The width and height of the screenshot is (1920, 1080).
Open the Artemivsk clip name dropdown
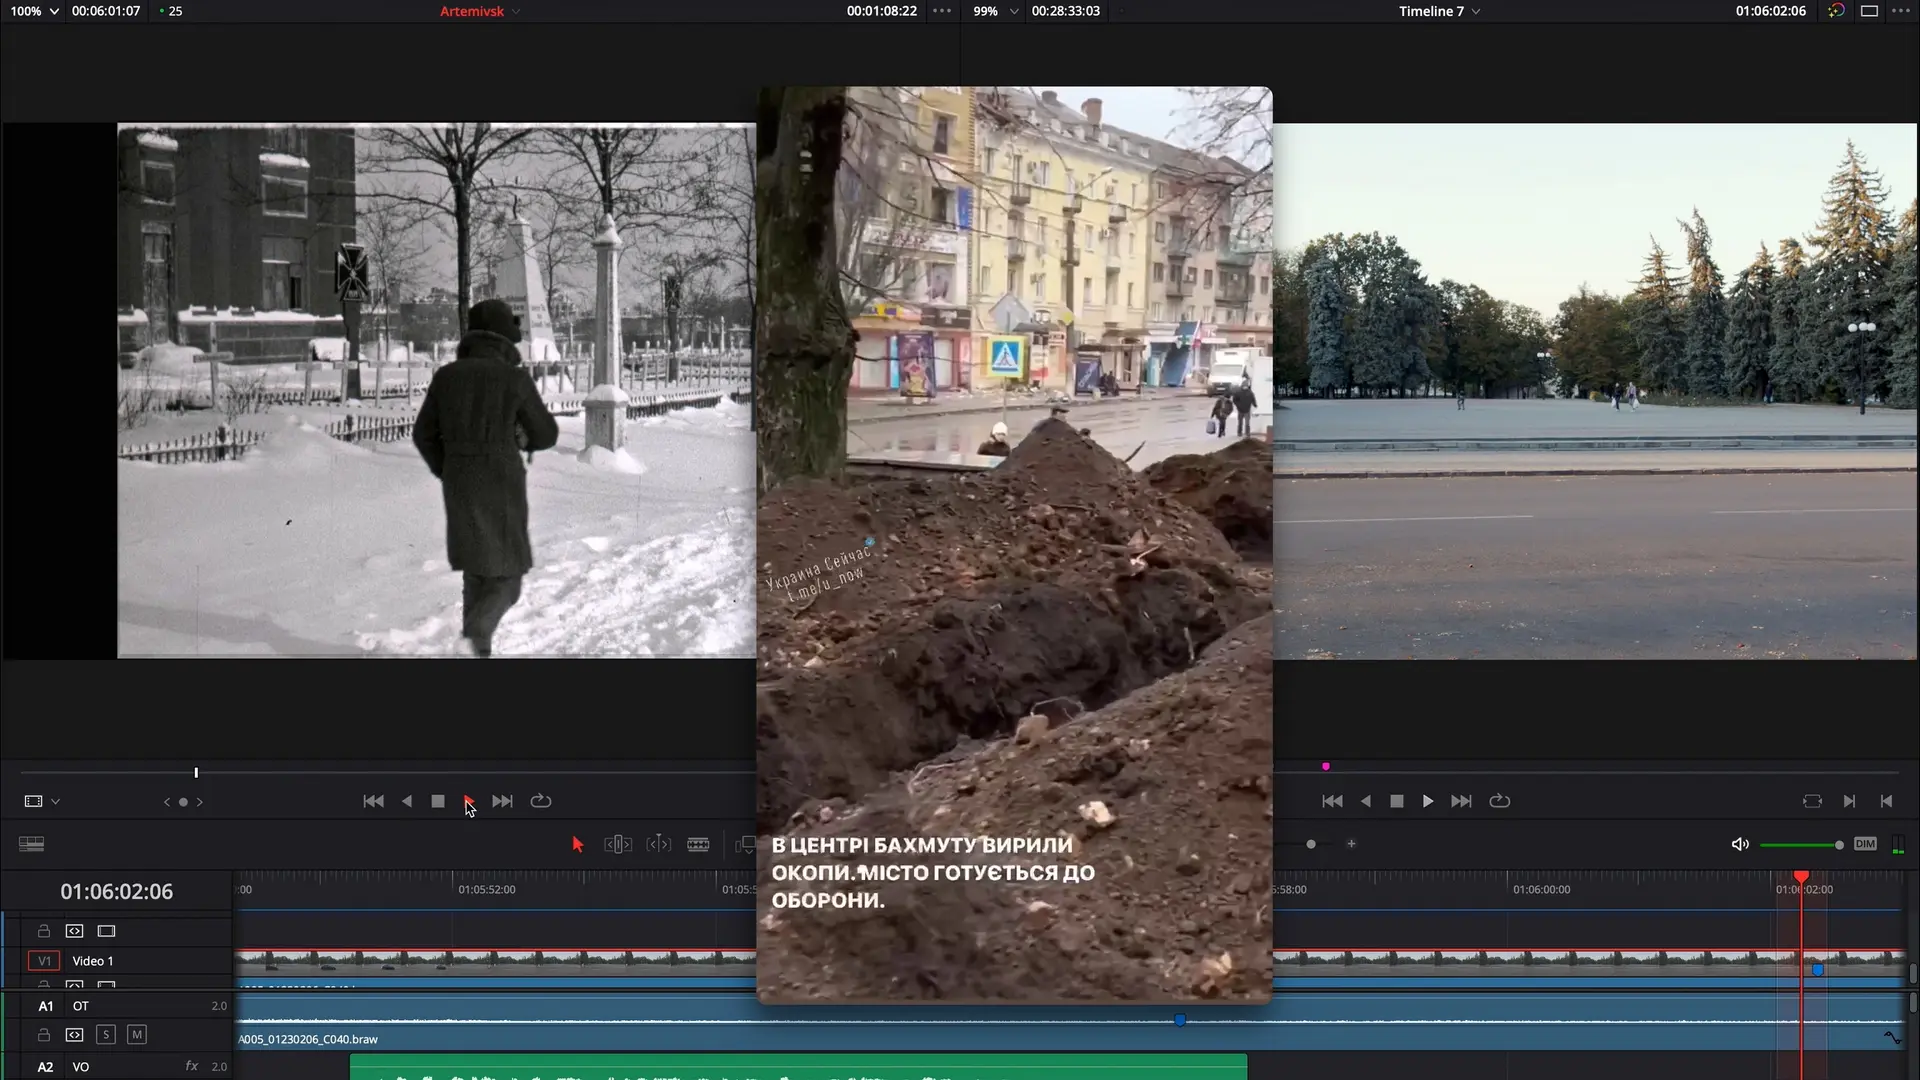(480, 11)
